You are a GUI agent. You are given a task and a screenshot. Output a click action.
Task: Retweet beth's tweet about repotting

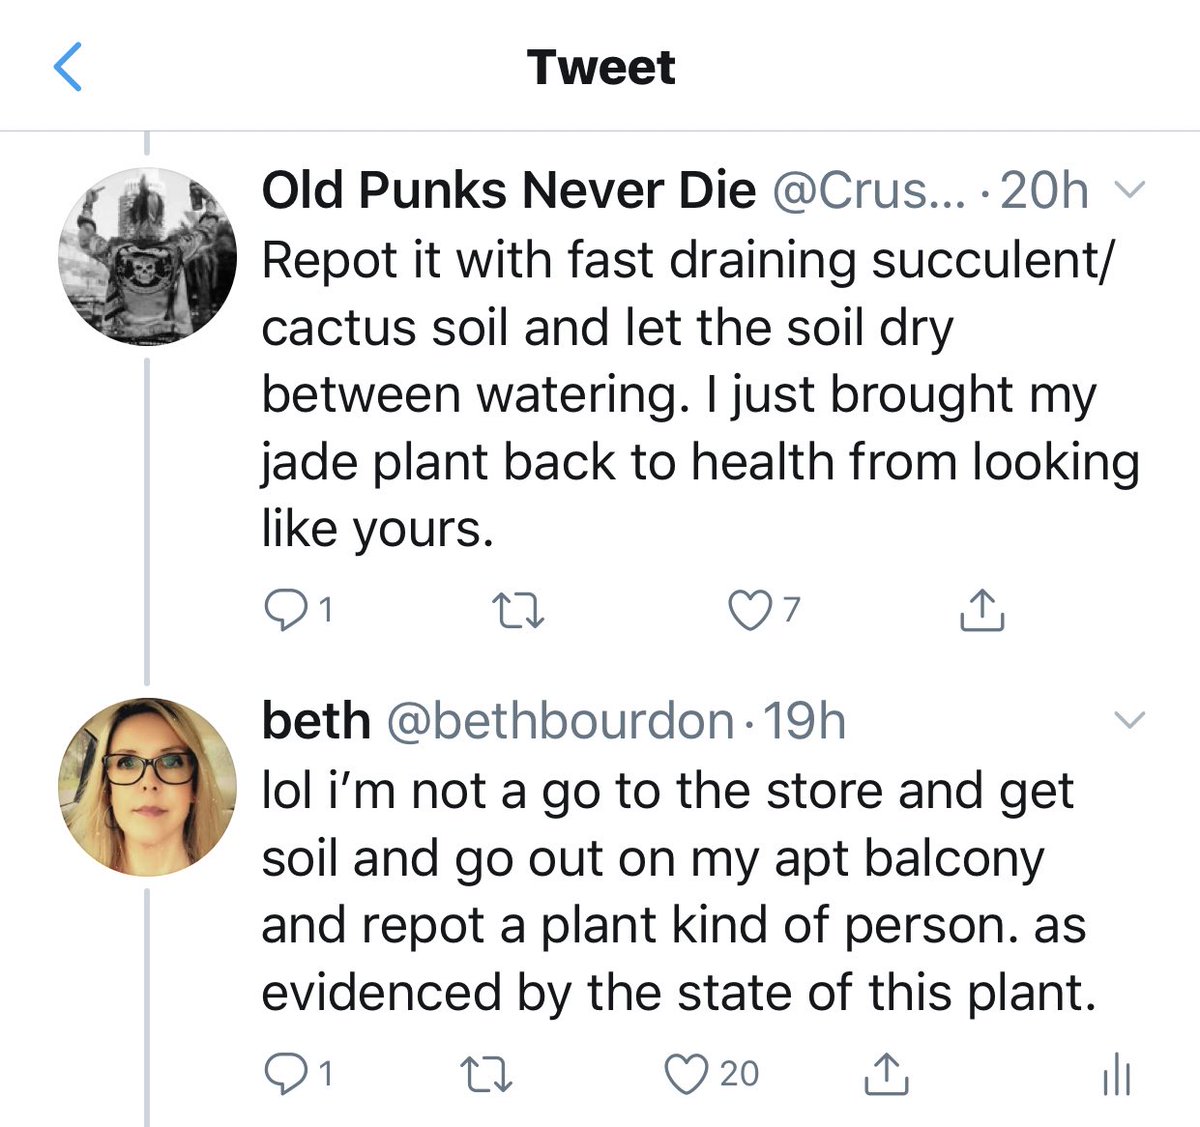[488, 1073]
